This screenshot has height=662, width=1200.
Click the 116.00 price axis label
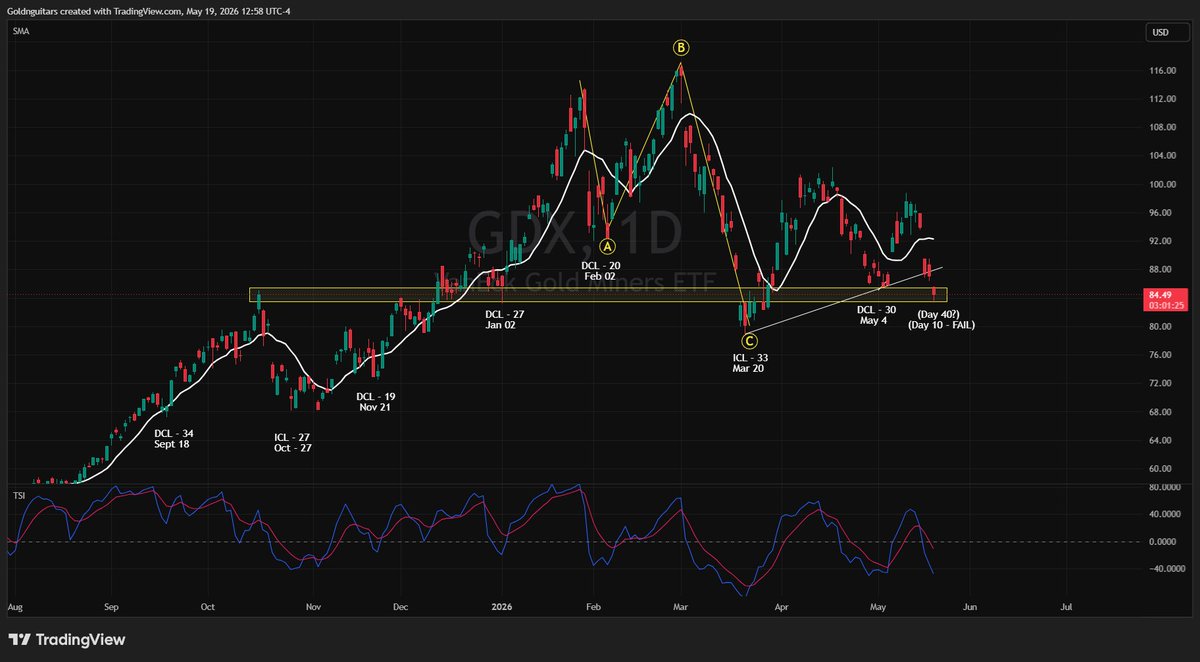coord(1162,71)
